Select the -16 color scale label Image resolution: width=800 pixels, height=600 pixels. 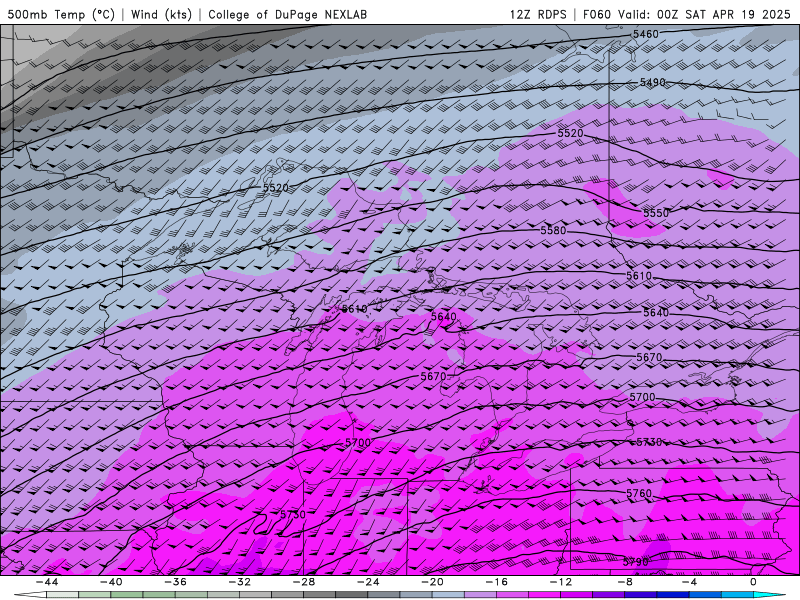[496, 582]
